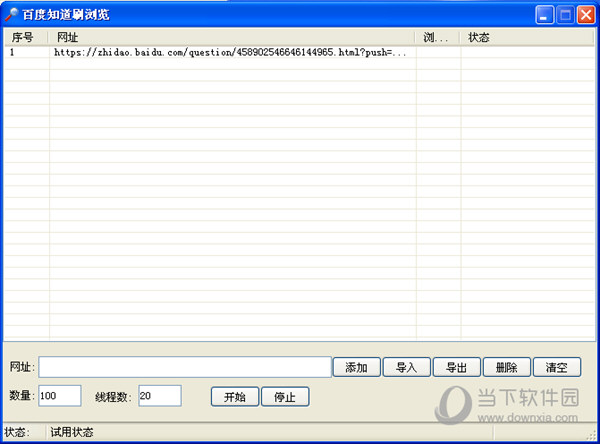Click the 浏... column header
Viewport: 600px width, 444px height.
point(438,37)
